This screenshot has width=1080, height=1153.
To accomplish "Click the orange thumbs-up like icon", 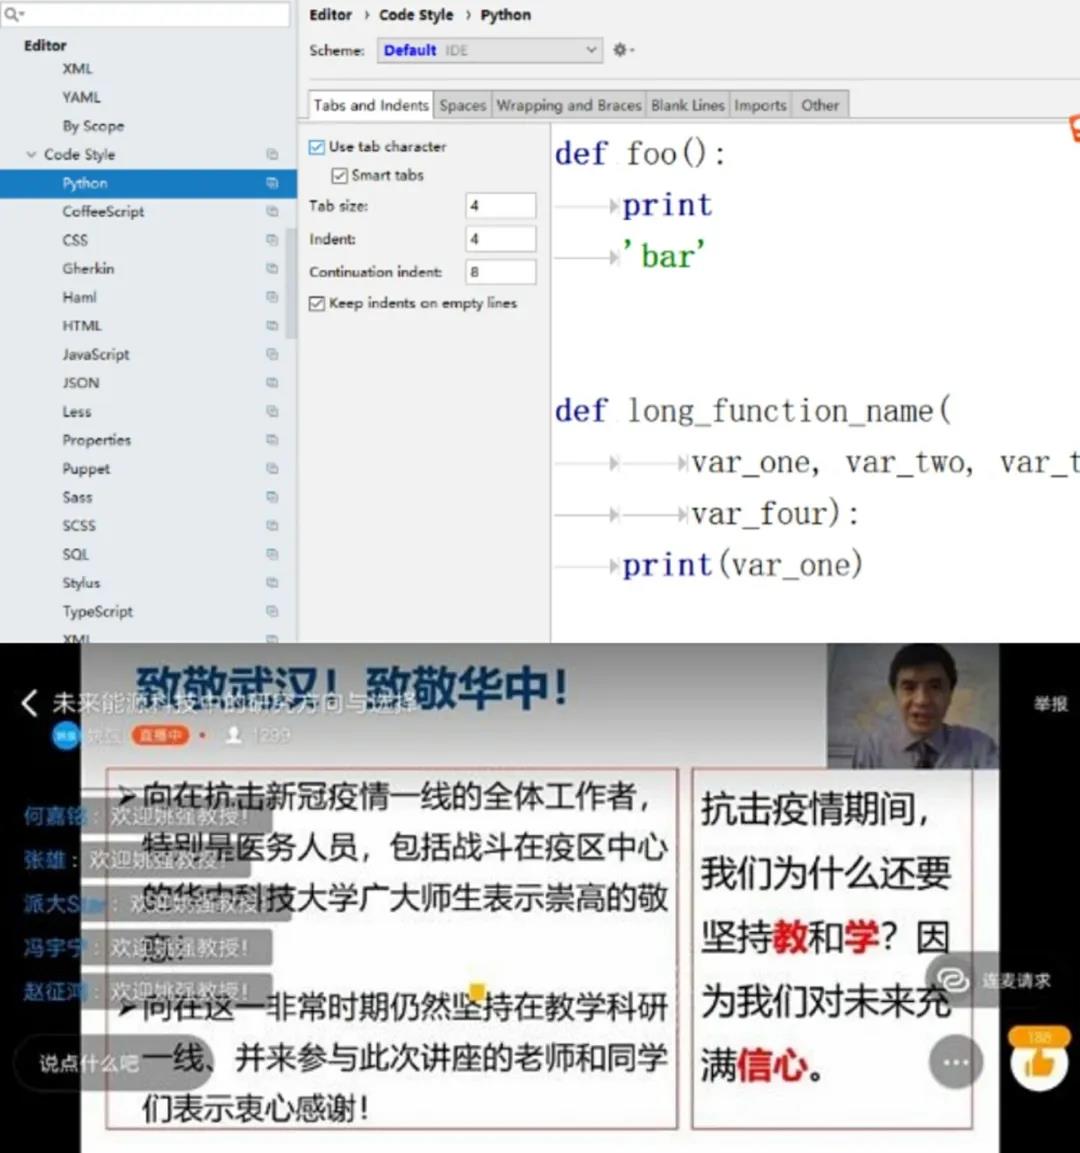I will (x=1039, y=1062).
